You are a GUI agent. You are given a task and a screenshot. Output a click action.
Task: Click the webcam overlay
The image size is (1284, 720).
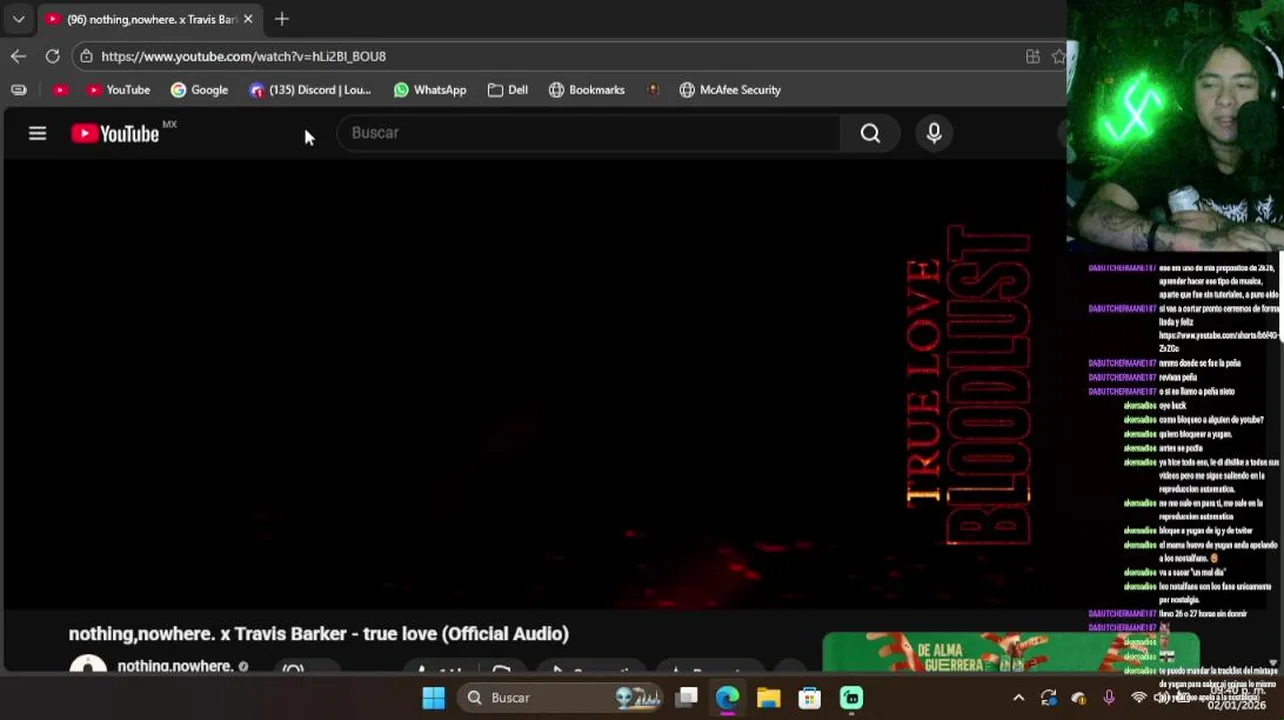1175,125
